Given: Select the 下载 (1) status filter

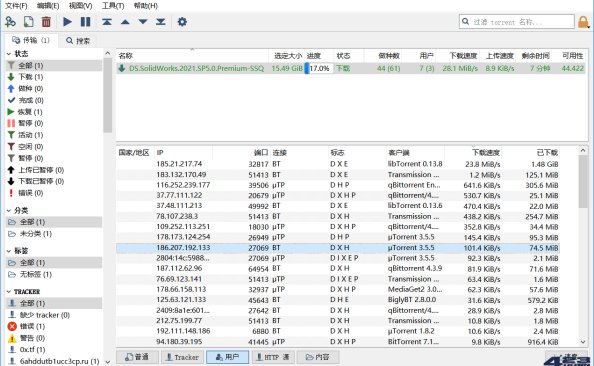Looking at the screenshot, I should pyautogui.click(x=54, y=77).
